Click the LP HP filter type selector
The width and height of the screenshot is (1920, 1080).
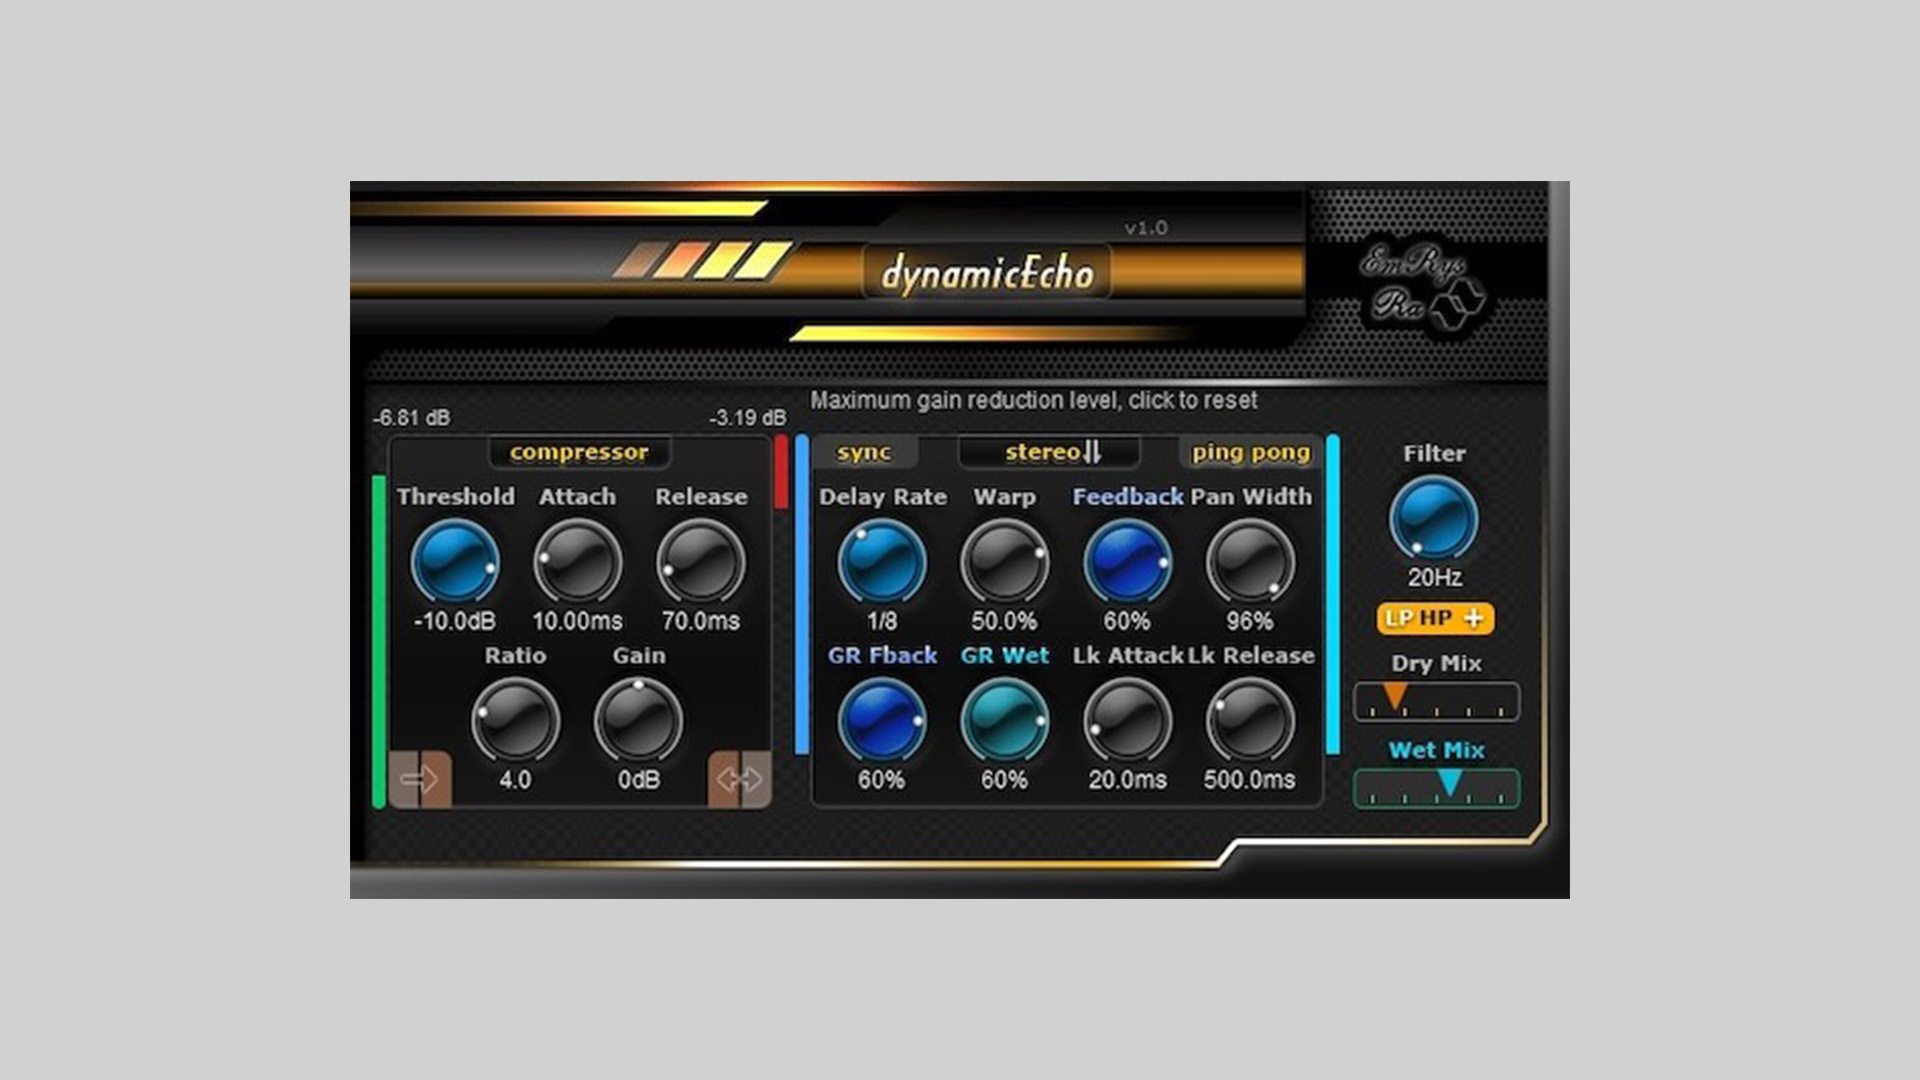point(1434,619)
